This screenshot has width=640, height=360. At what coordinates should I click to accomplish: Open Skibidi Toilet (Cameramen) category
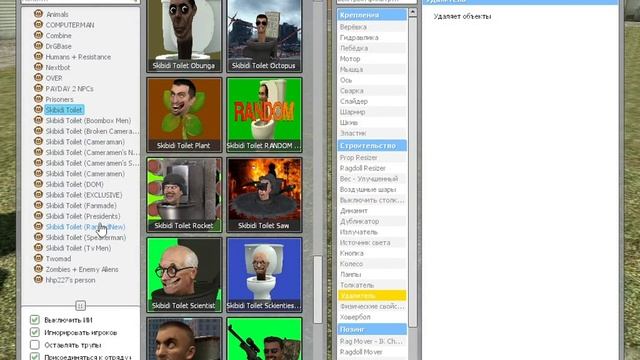pos(85,173)
